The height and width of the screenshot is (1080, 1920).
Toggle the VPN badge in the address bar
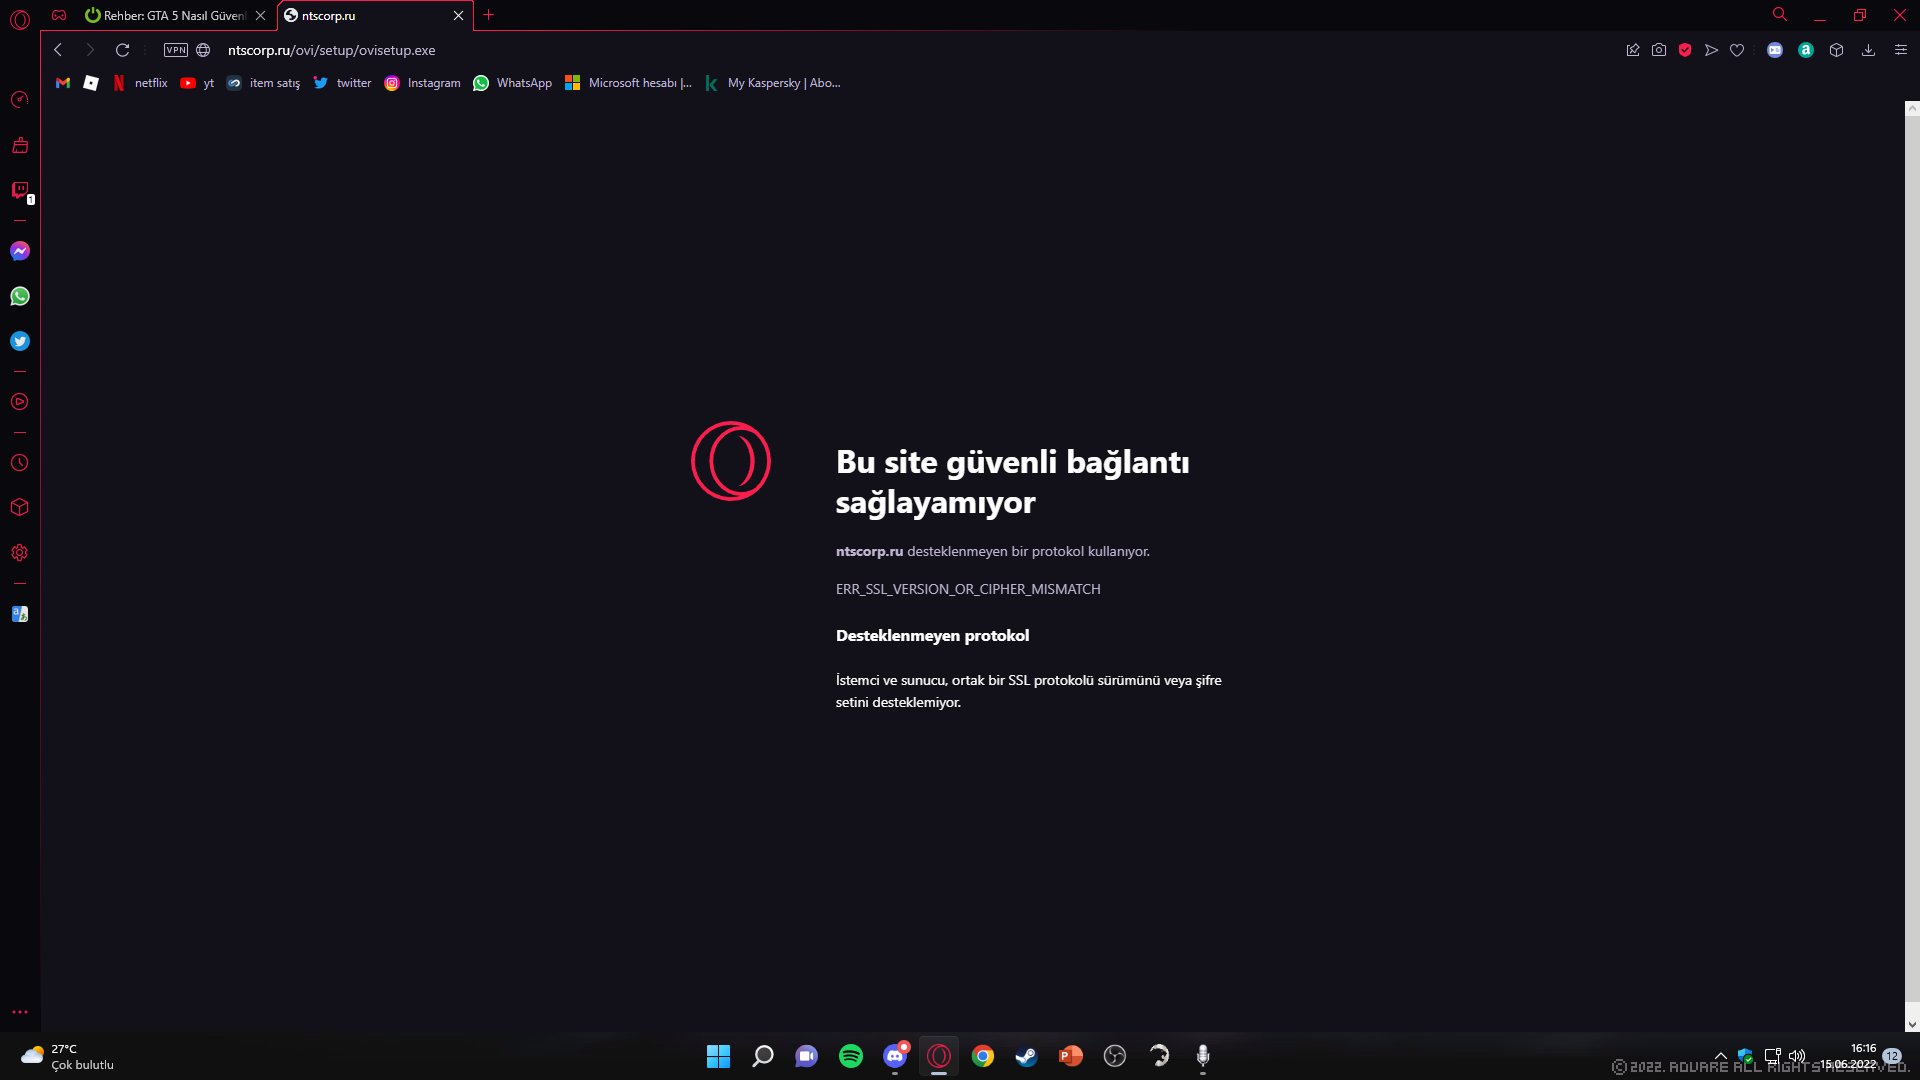pos(176,50)
